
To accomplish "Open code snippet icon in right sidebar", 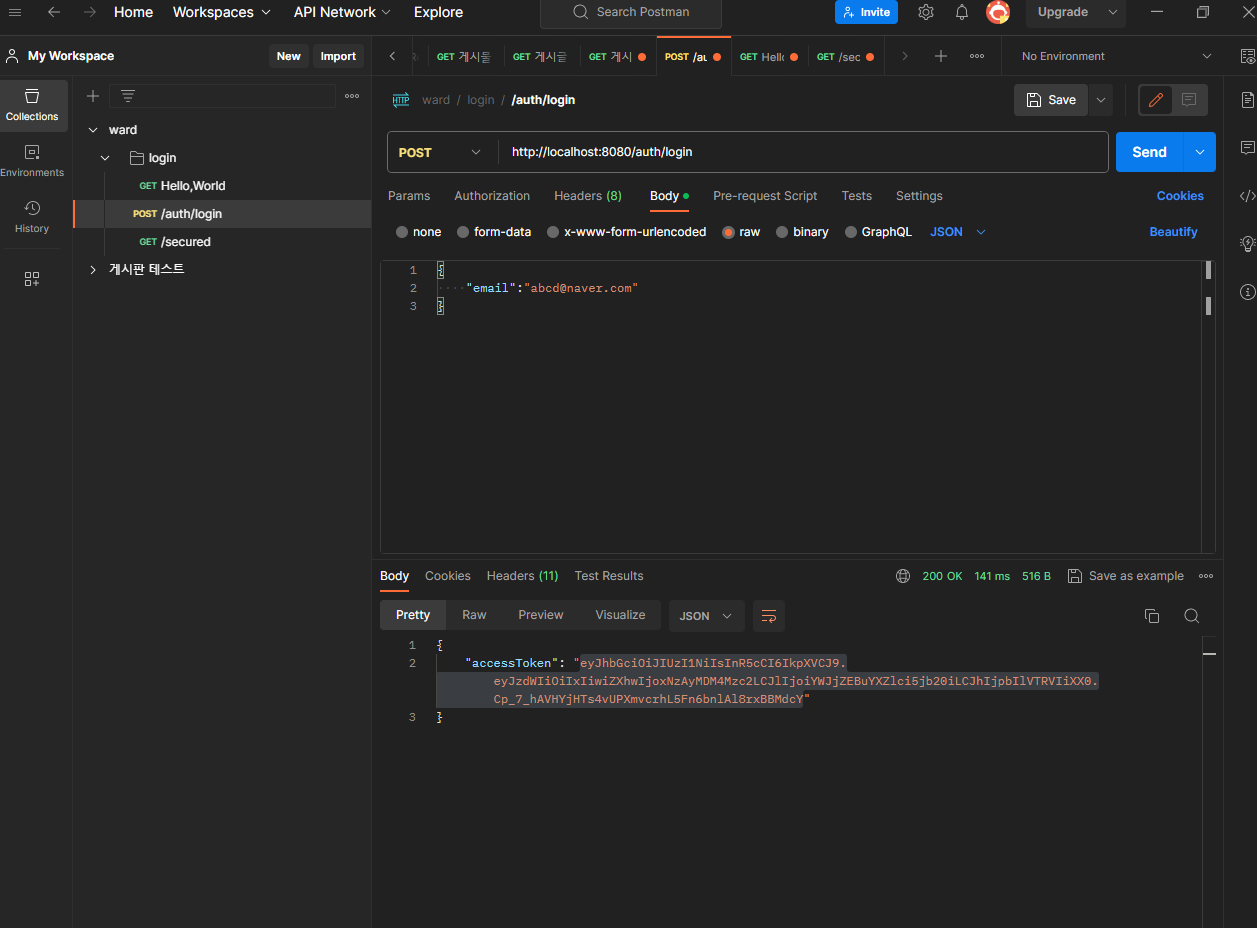I will coord(1247,196).
